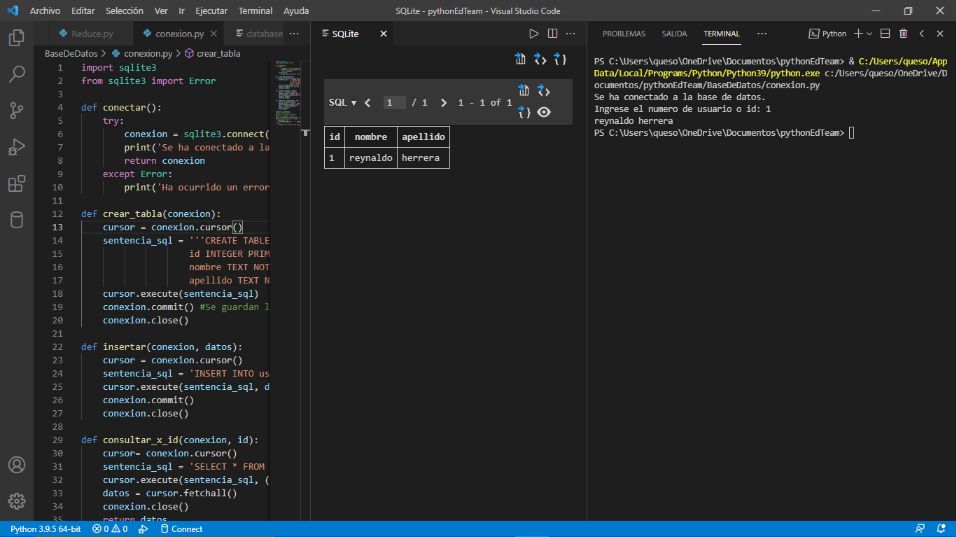Go to previous results page

368,102
